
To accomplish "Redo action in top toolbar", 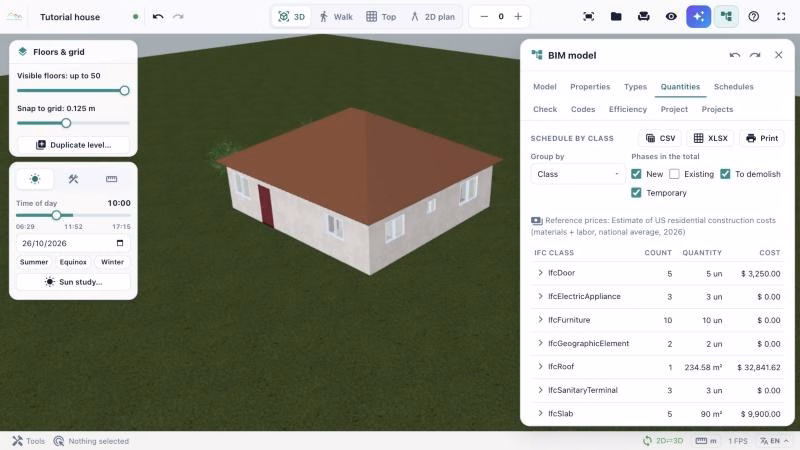I will tap(178, 17).
